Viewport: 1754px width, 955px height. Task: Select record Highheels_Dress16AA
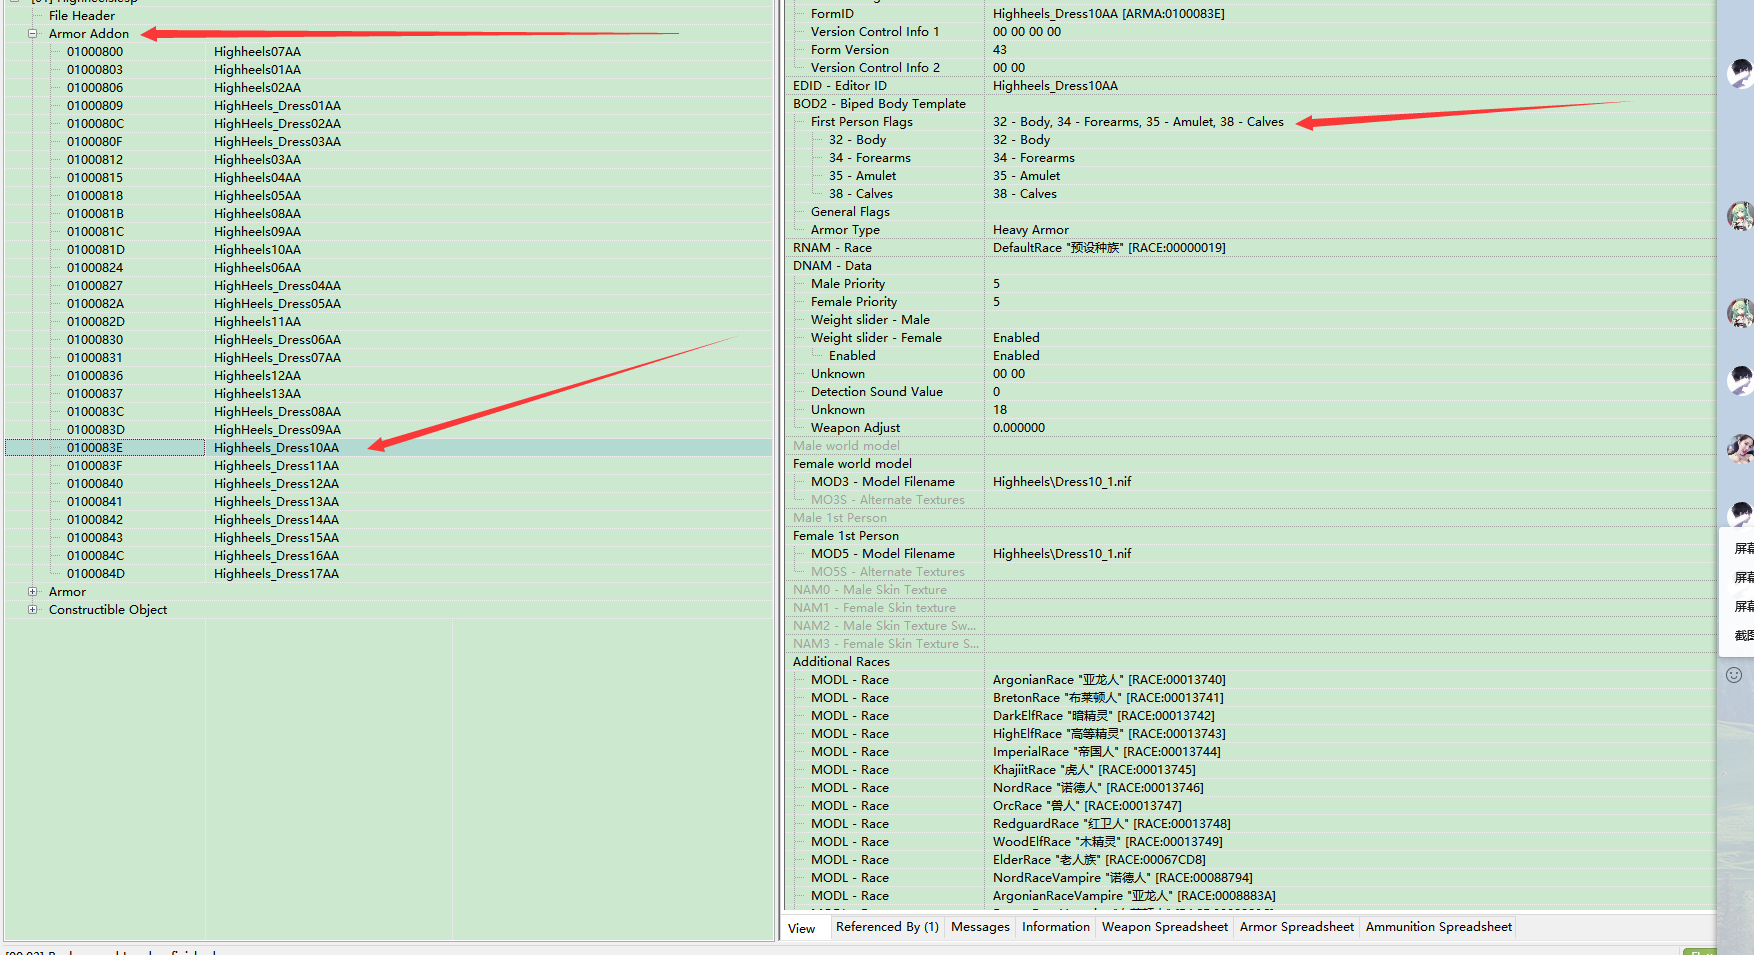click(276, 555)
